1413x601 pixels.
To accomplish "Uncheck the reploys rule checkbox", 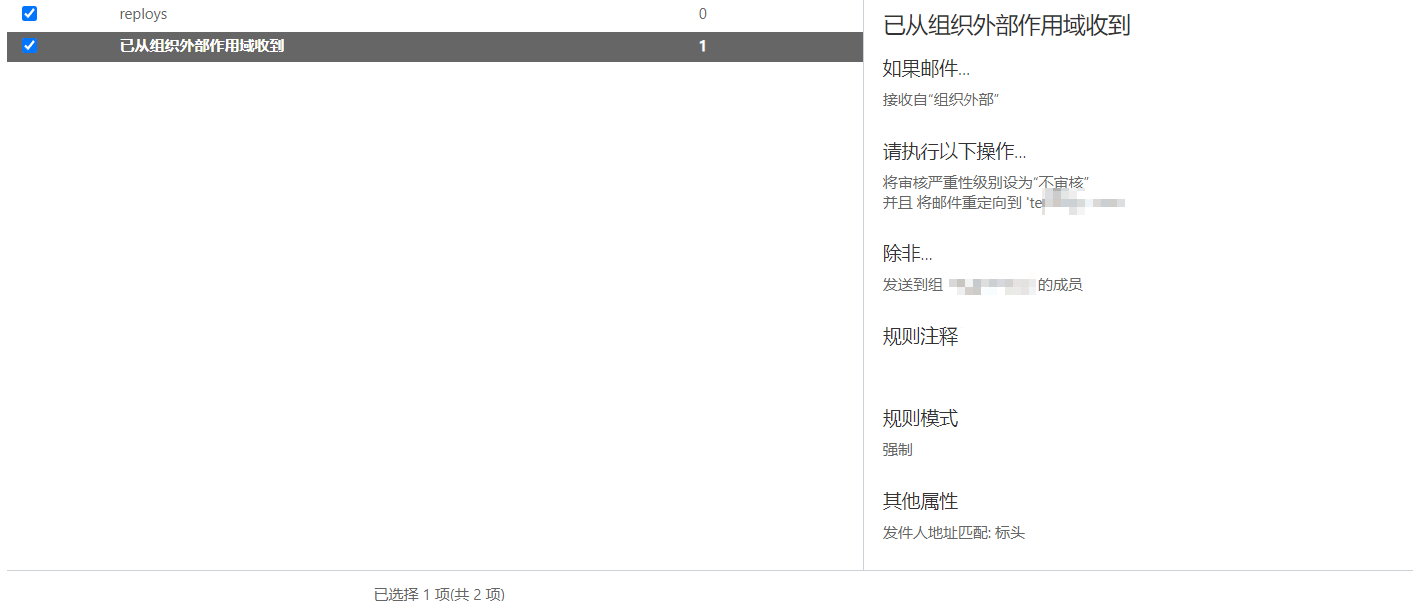I will 29,14.
